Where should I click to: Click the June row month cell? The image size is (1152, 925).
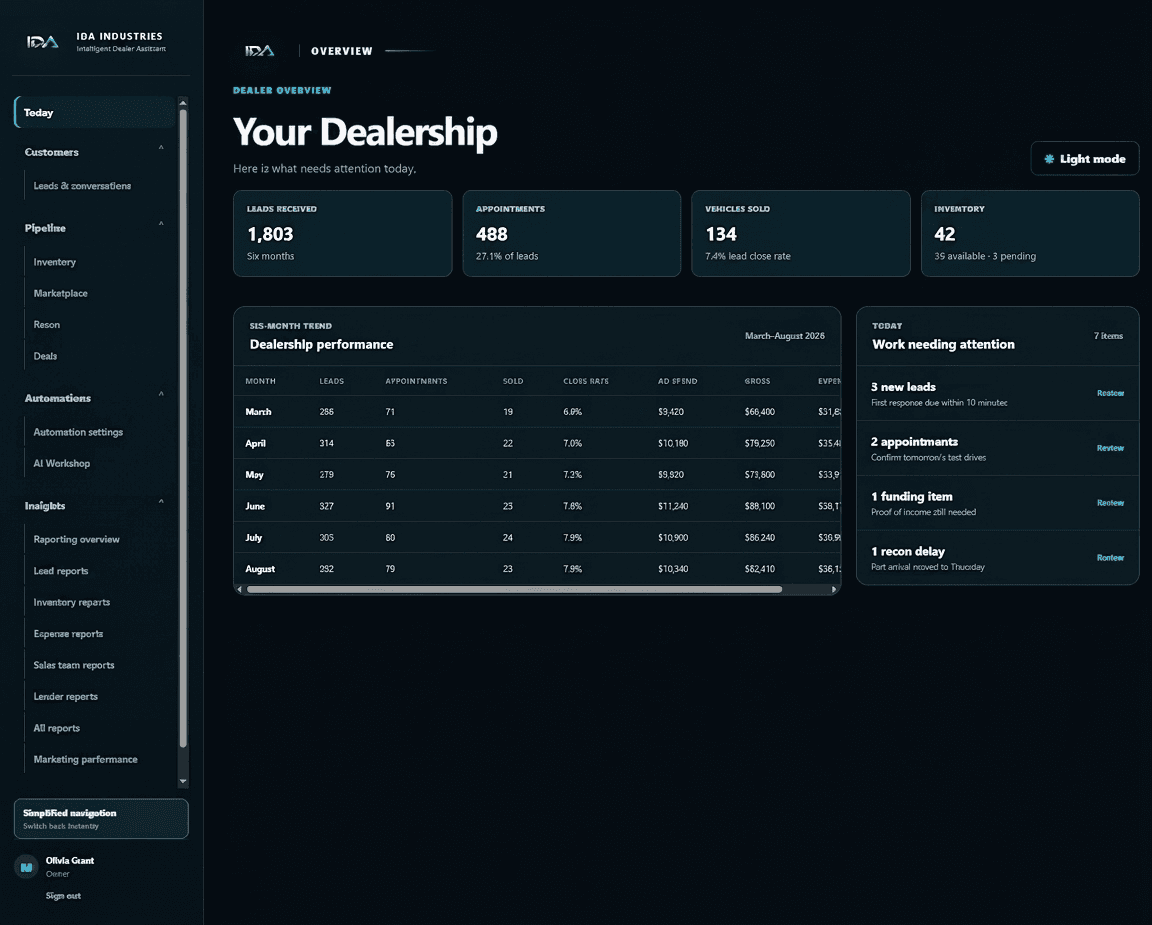[255, 506]
